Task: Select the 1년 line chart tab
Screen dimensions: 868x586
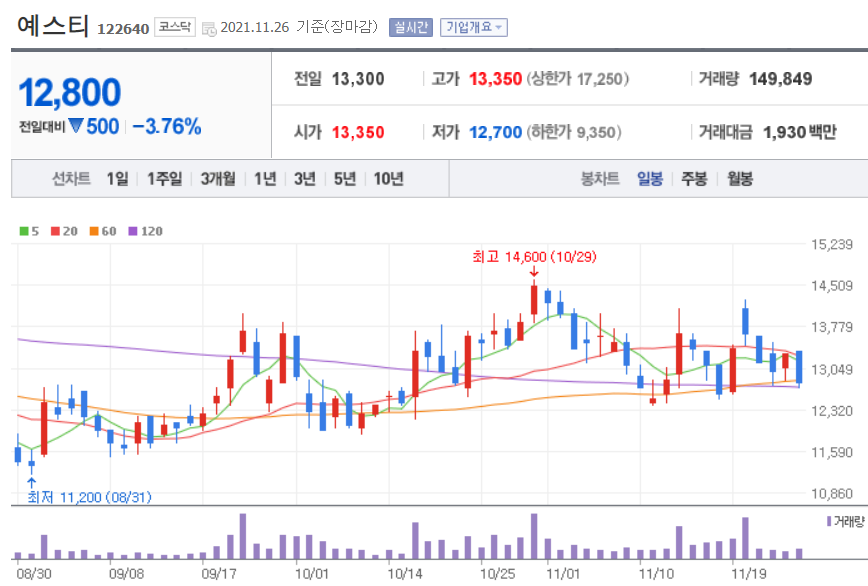Action: point(265,179)
